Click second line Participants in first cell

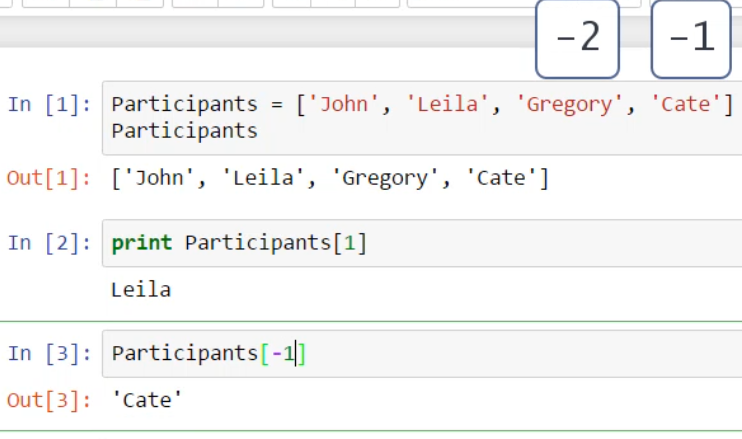(x=184, y=131)
